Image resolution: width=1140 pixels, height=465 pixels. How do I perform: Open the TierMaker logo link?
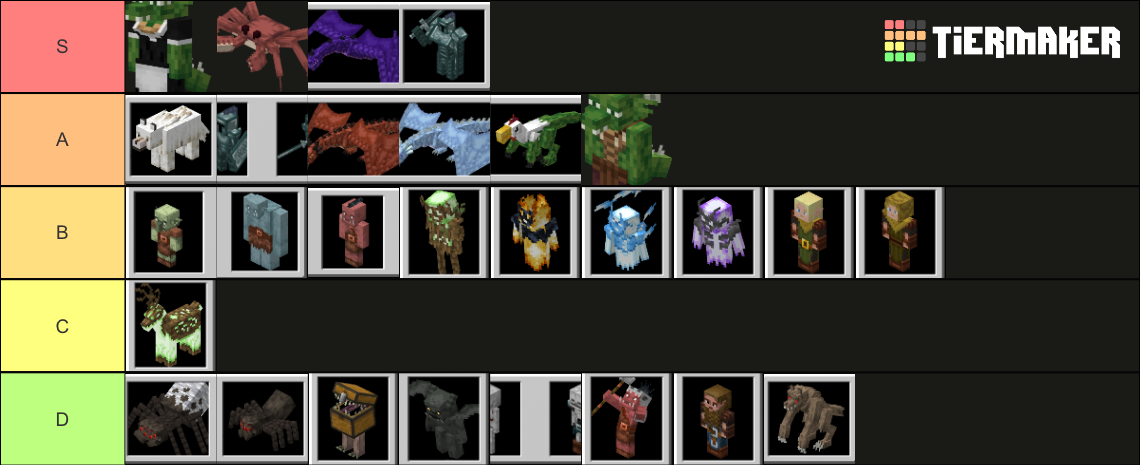click(x=1002, y=41)
